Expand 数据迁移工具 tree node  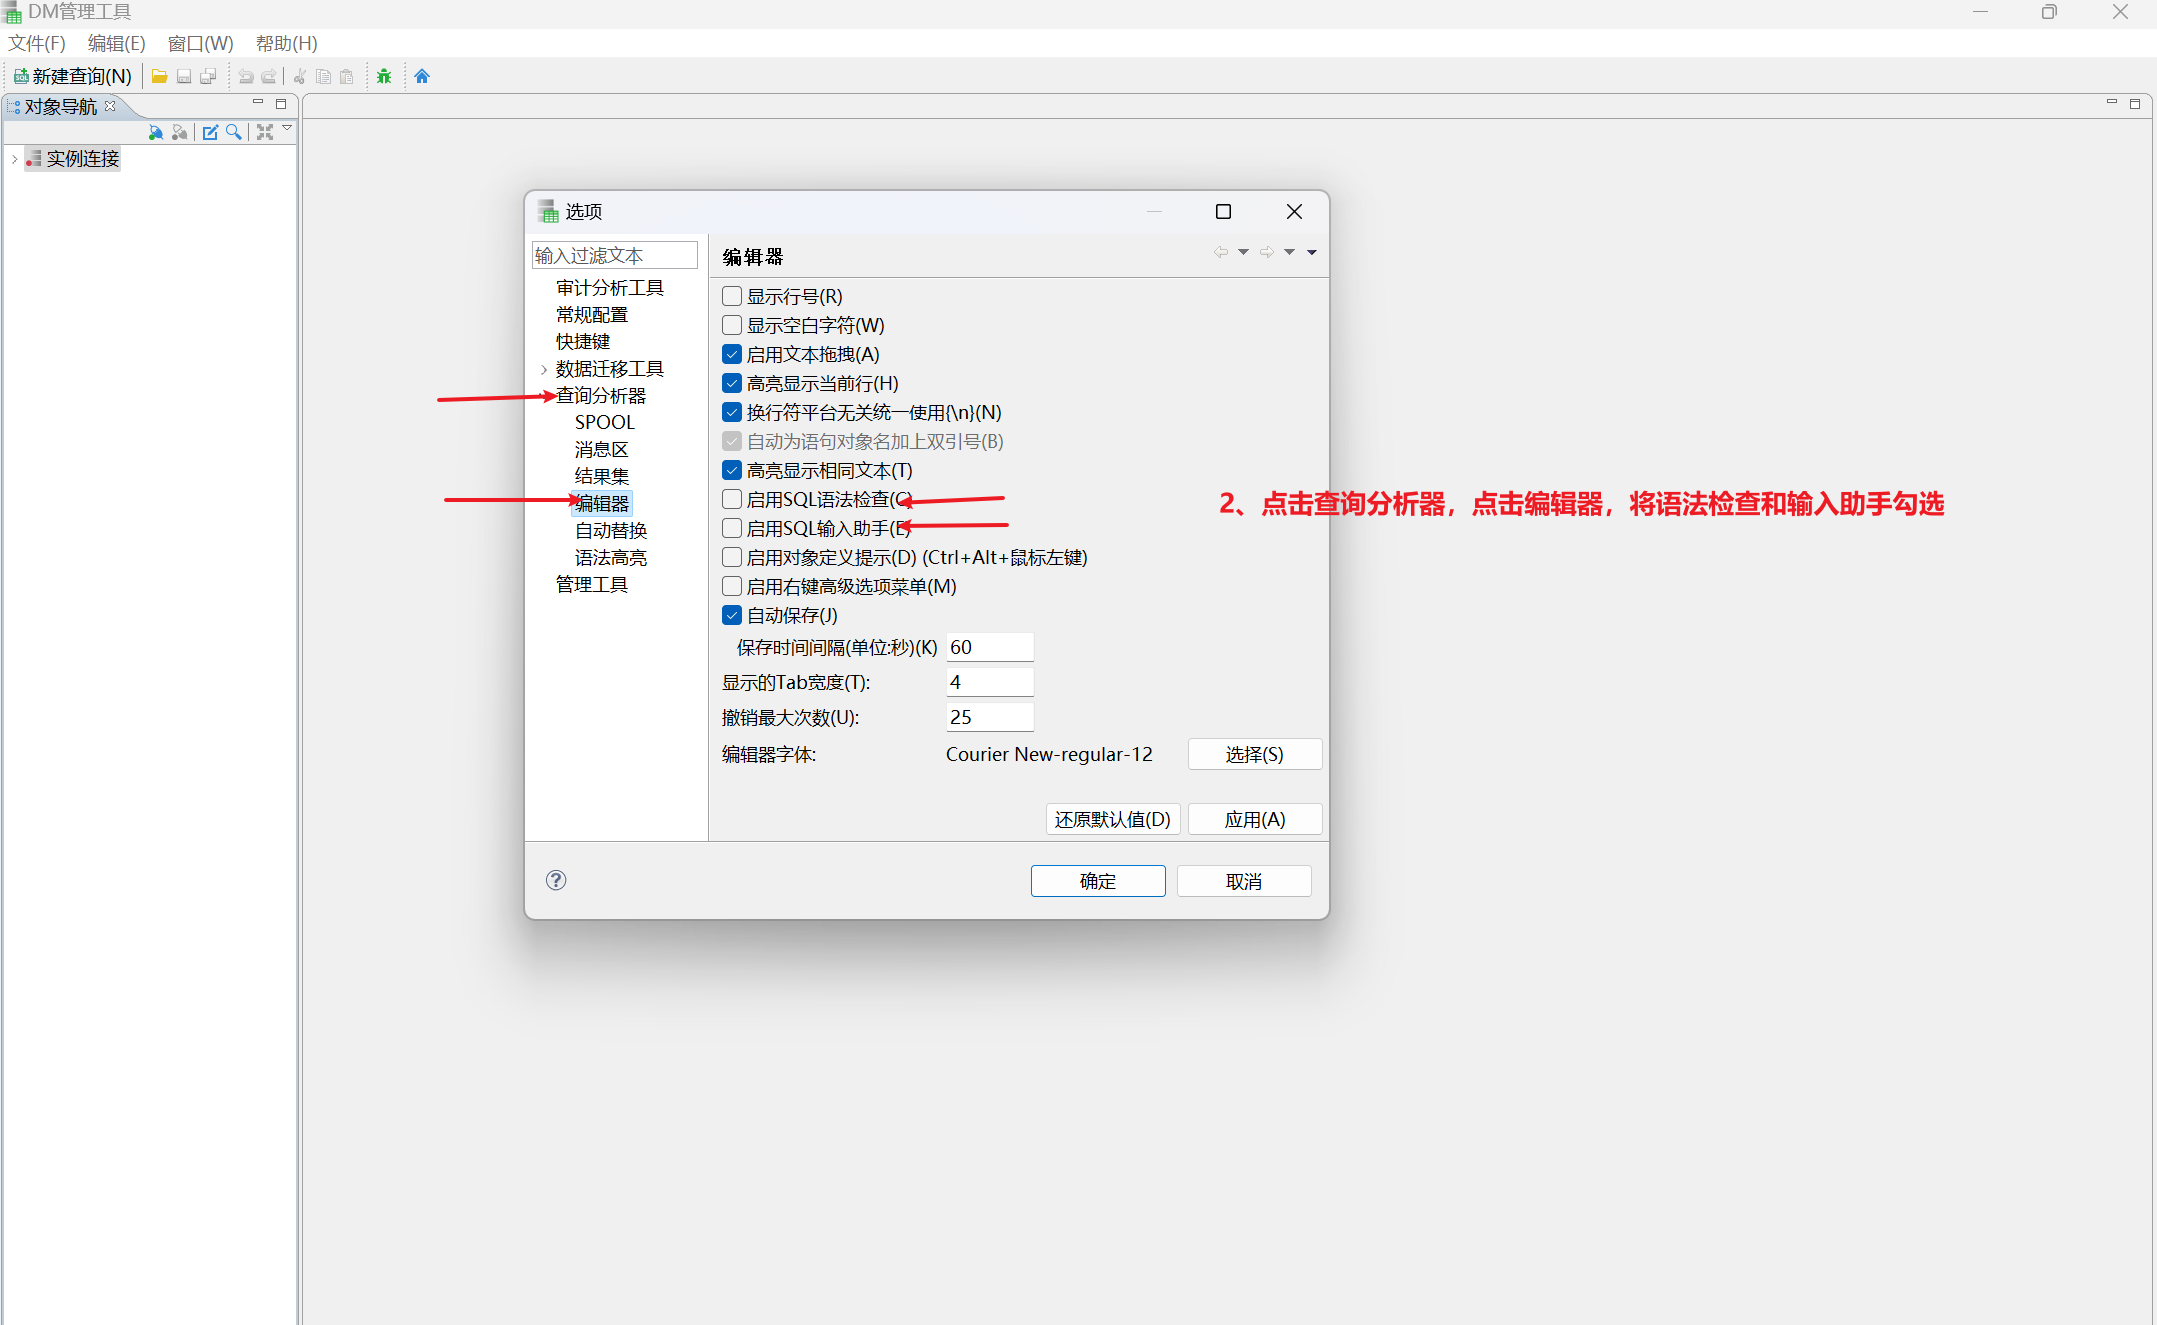[x=544, y=369]
